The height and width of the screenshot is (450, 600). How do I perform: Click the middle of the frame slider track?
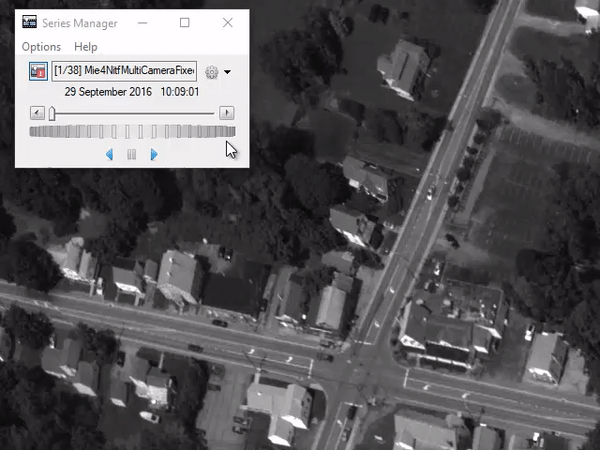132,113
